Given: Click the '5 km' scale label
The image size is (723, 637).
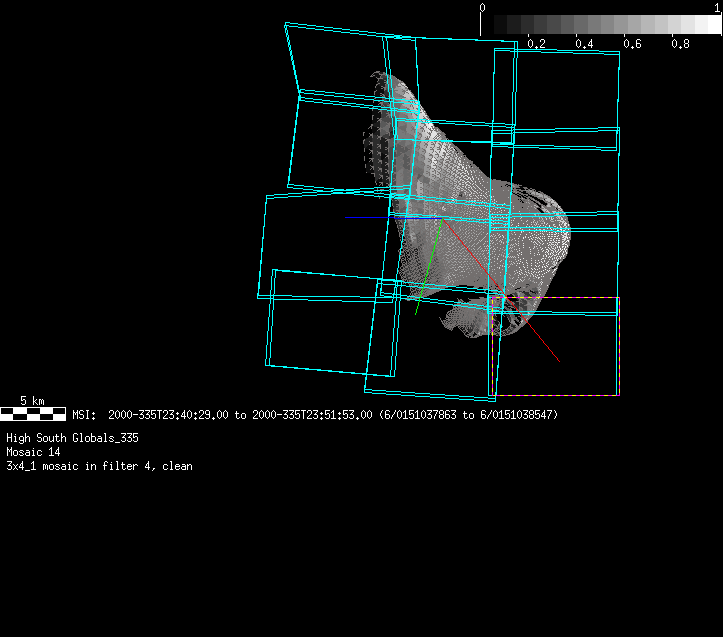Looking at the screenshot, I should tap(32, 401).
